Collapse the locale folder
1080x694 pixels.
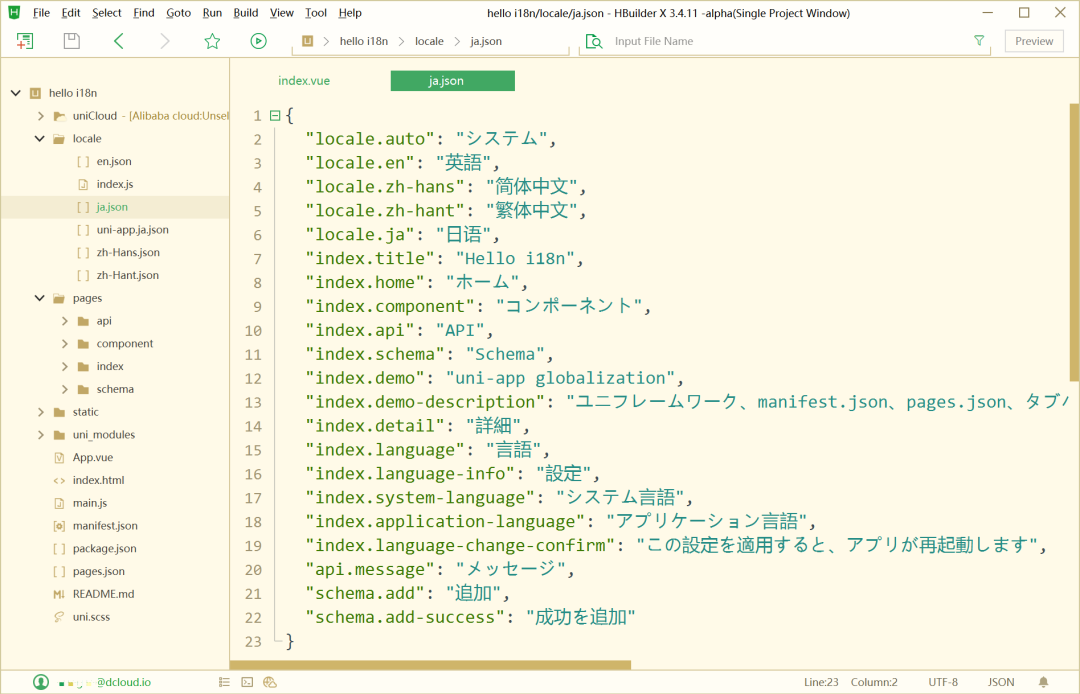[40, 138]
